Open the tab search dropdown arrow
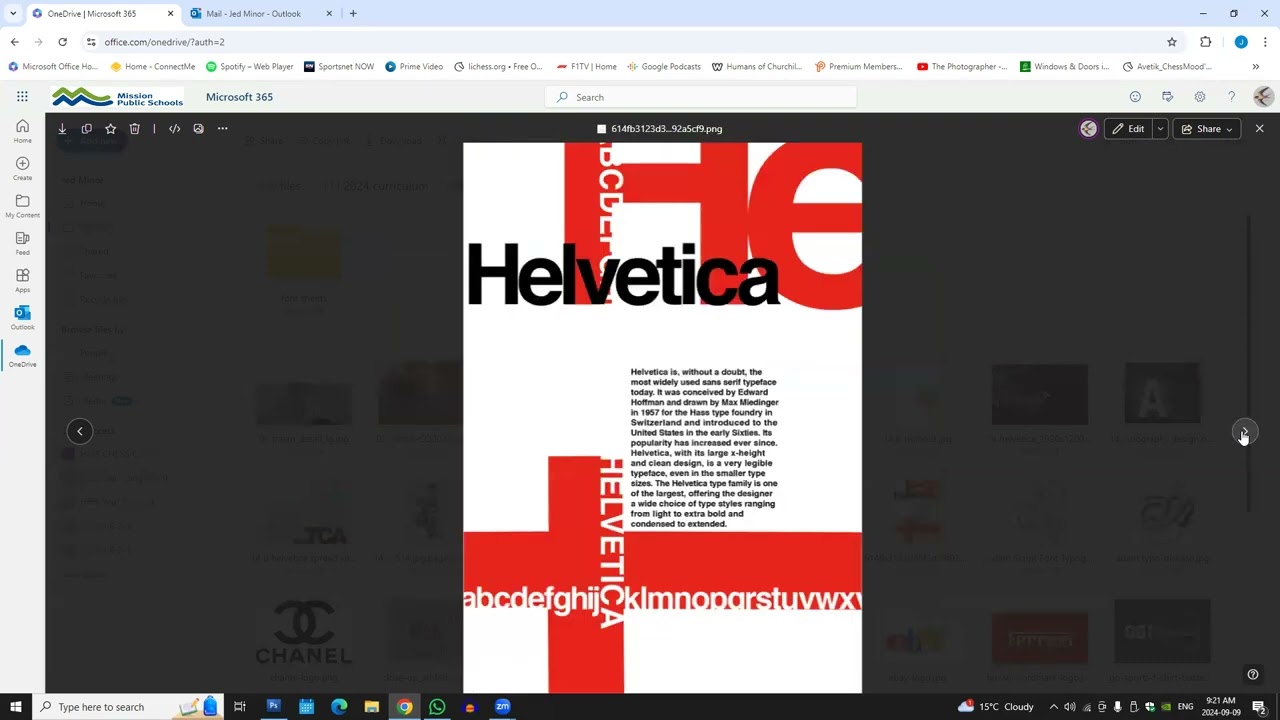The image size is (1280, 720). coord(12,14)
